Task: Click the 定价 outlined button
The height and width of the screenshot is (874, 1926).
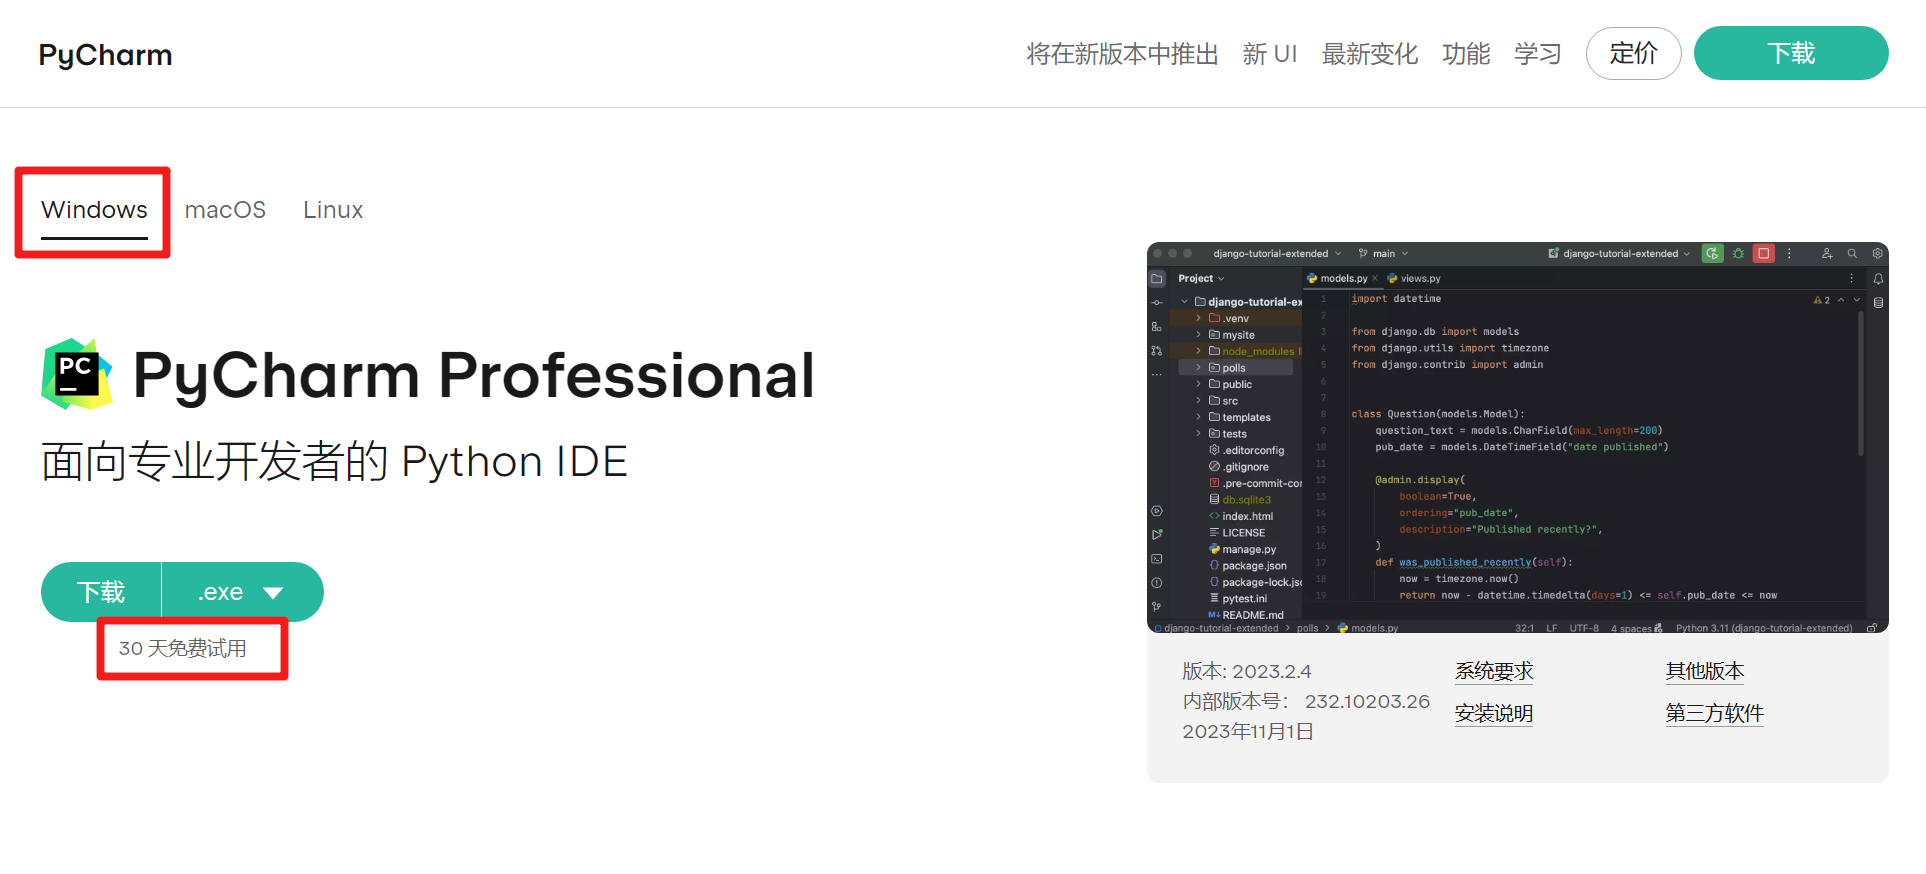Action: [x=1634, y=53]
